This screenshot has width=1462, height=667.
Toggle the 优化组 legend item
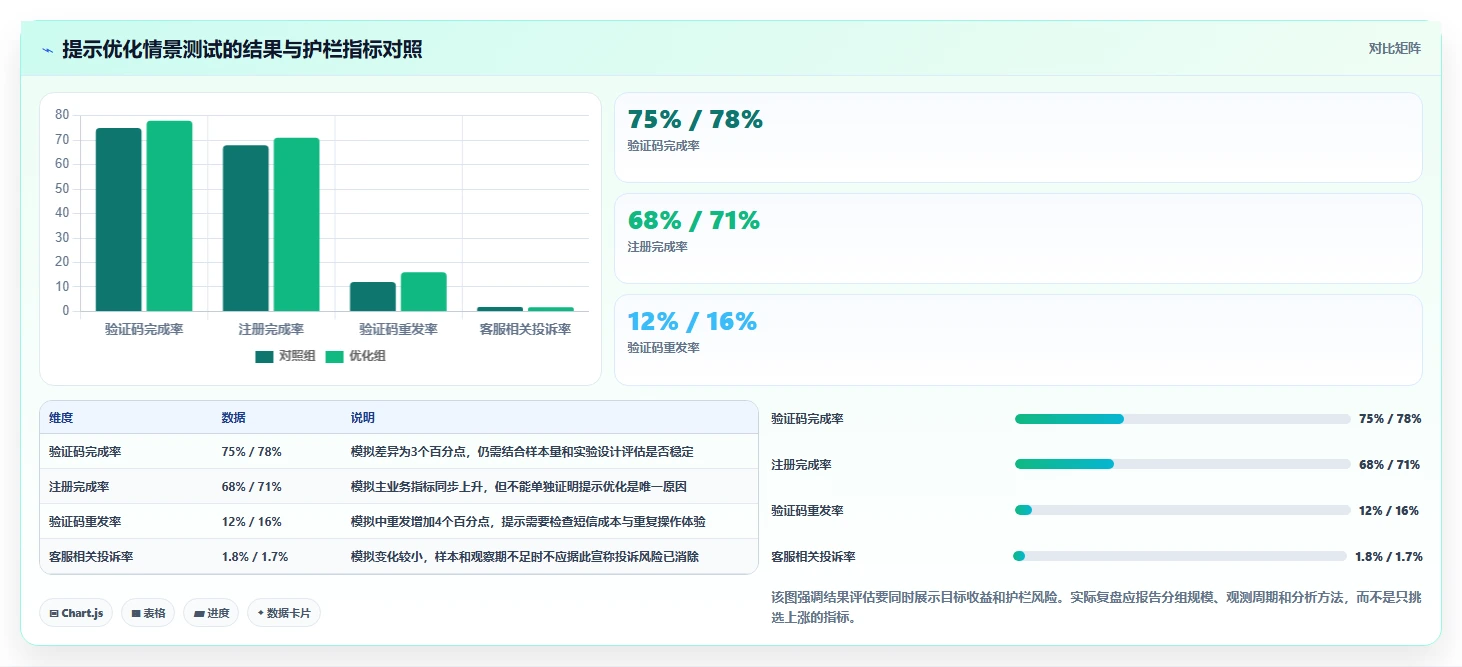pos(355,356)
